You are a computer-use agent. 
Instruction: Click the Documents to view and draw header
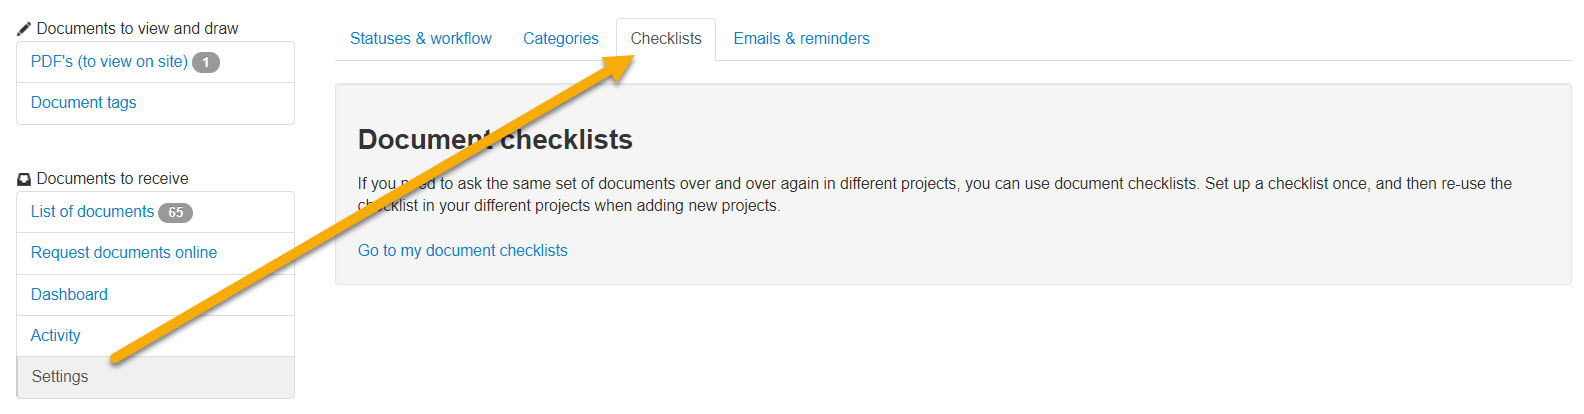coord(138,29)
